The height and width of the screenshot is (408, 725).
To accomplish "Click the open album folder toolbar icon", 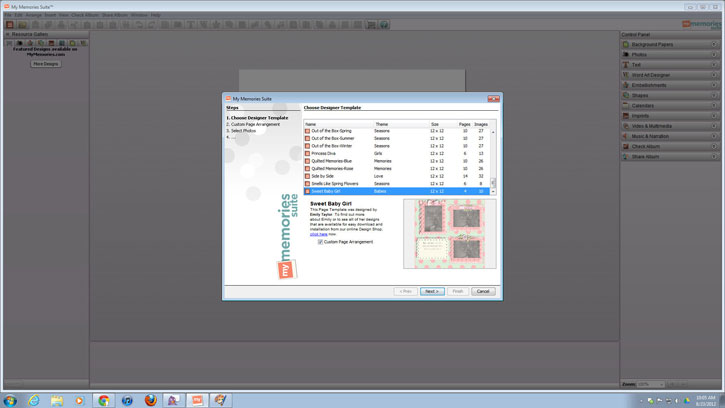I will [22, 25].
